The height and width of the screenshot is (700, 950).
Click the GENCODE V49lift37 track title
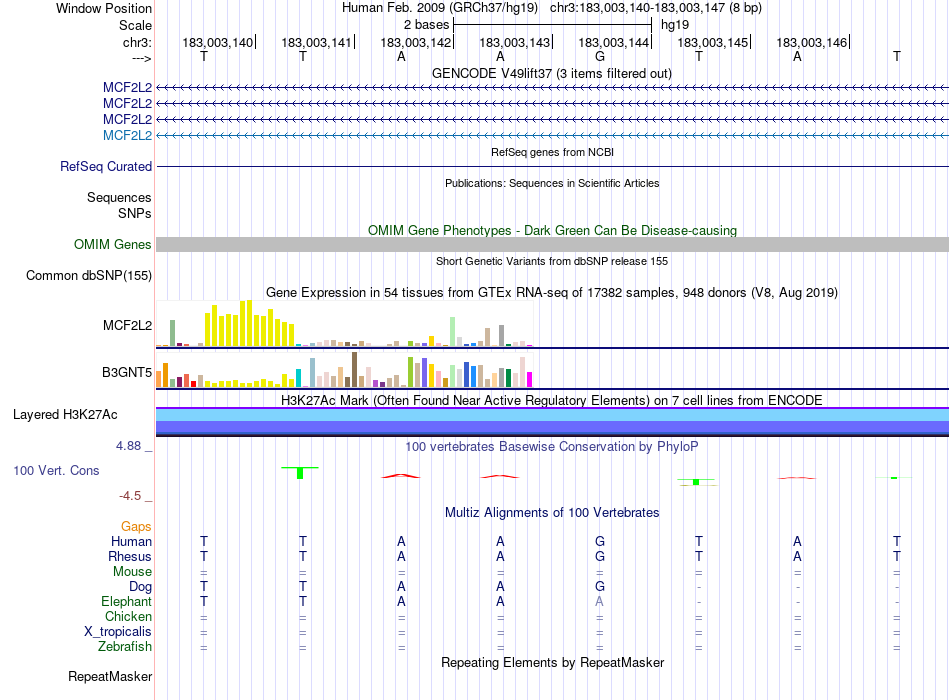pyautogui.click(x=551, y=73)
